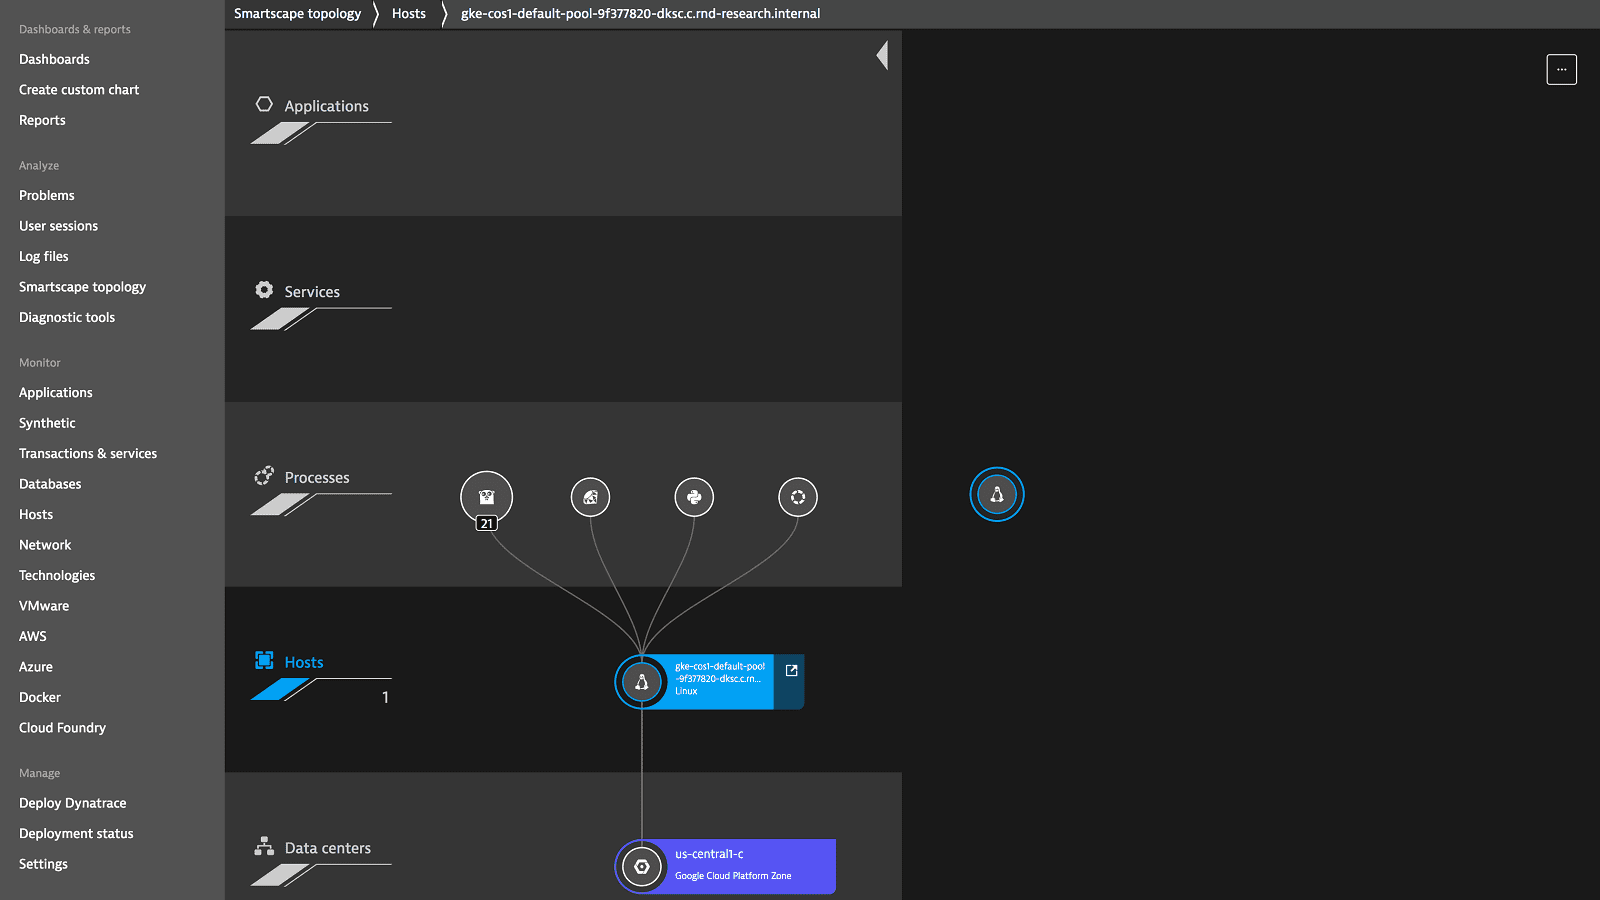Viewport: 1600px width, 900px height.
Task: Click the Services layer gear icon
Action: point(264,290)
